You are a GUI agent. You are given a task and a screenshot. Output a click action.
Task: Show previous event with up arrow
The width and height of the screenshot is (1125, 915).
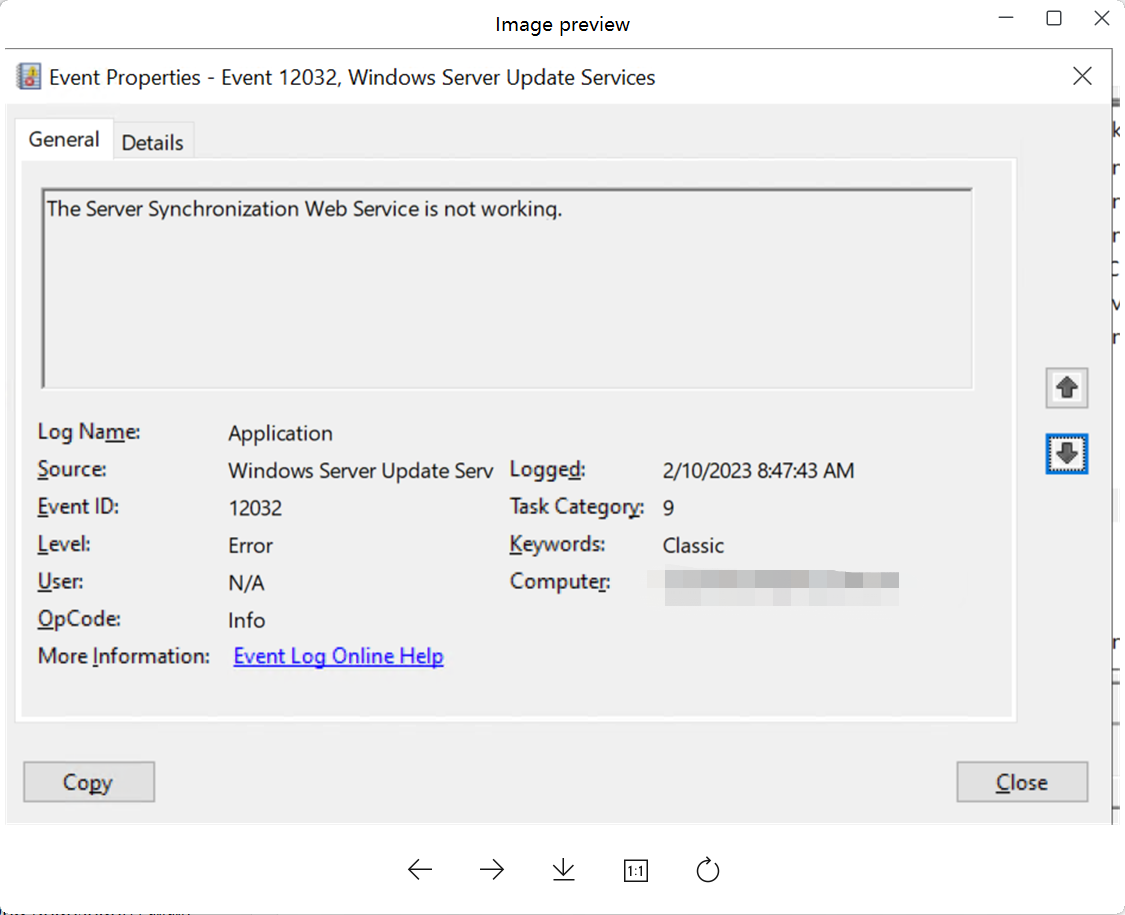tap(1066, 388)
